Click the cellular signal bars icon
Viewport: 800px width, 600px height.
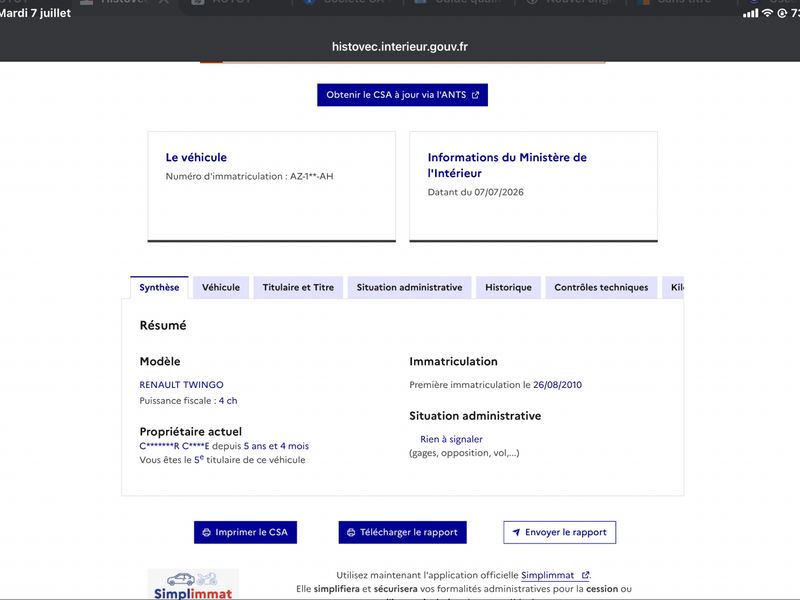click(x=751, y=13)
